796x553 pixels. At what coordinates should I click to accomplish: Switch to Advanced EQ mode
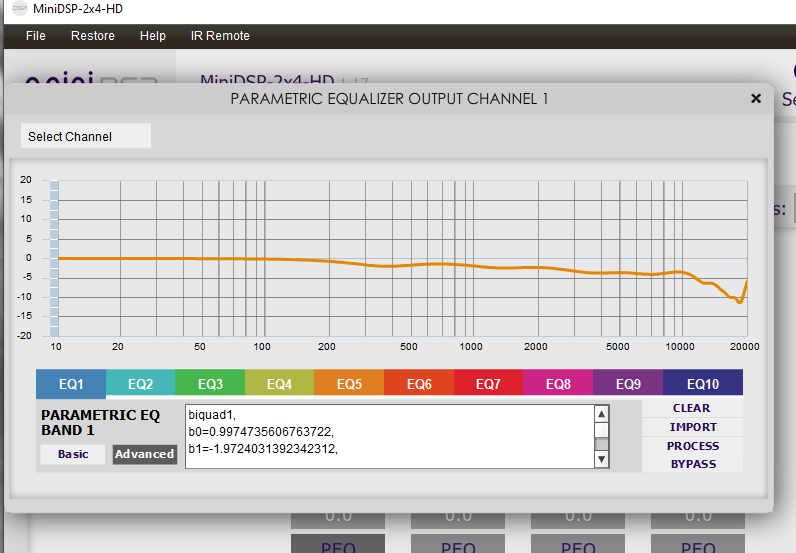tap(145, 454)
